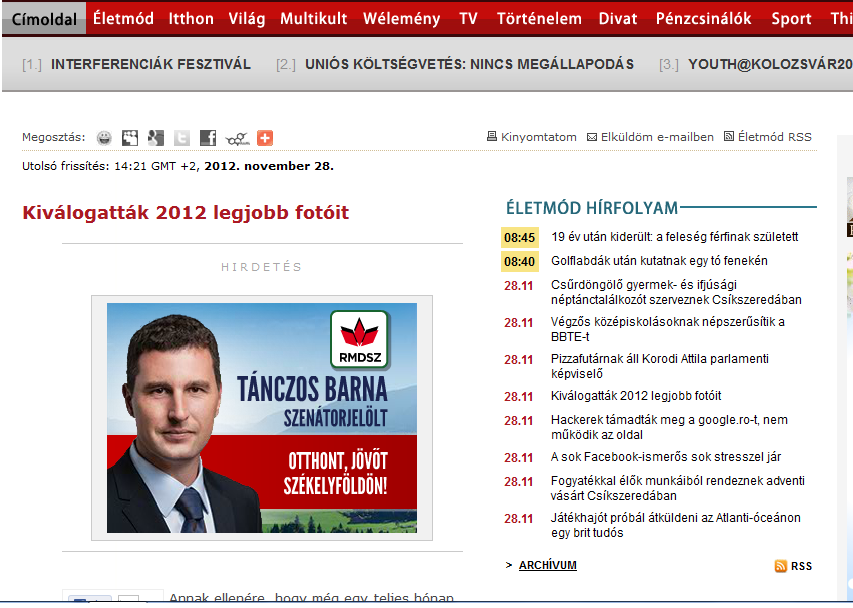The width and height of the screenshot is (853, 608).
Task: Click the printer icon beside Kinyomtatom
Action: 491,137
